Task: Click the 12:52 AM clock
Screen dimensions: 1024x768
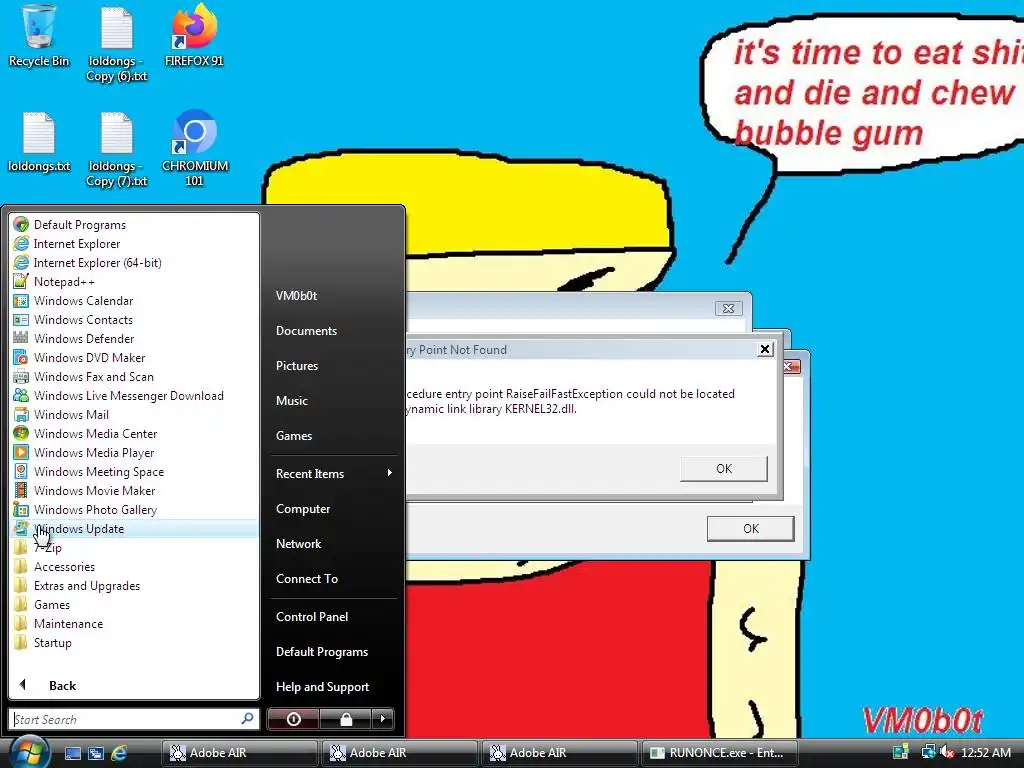Action: [985, 752]
